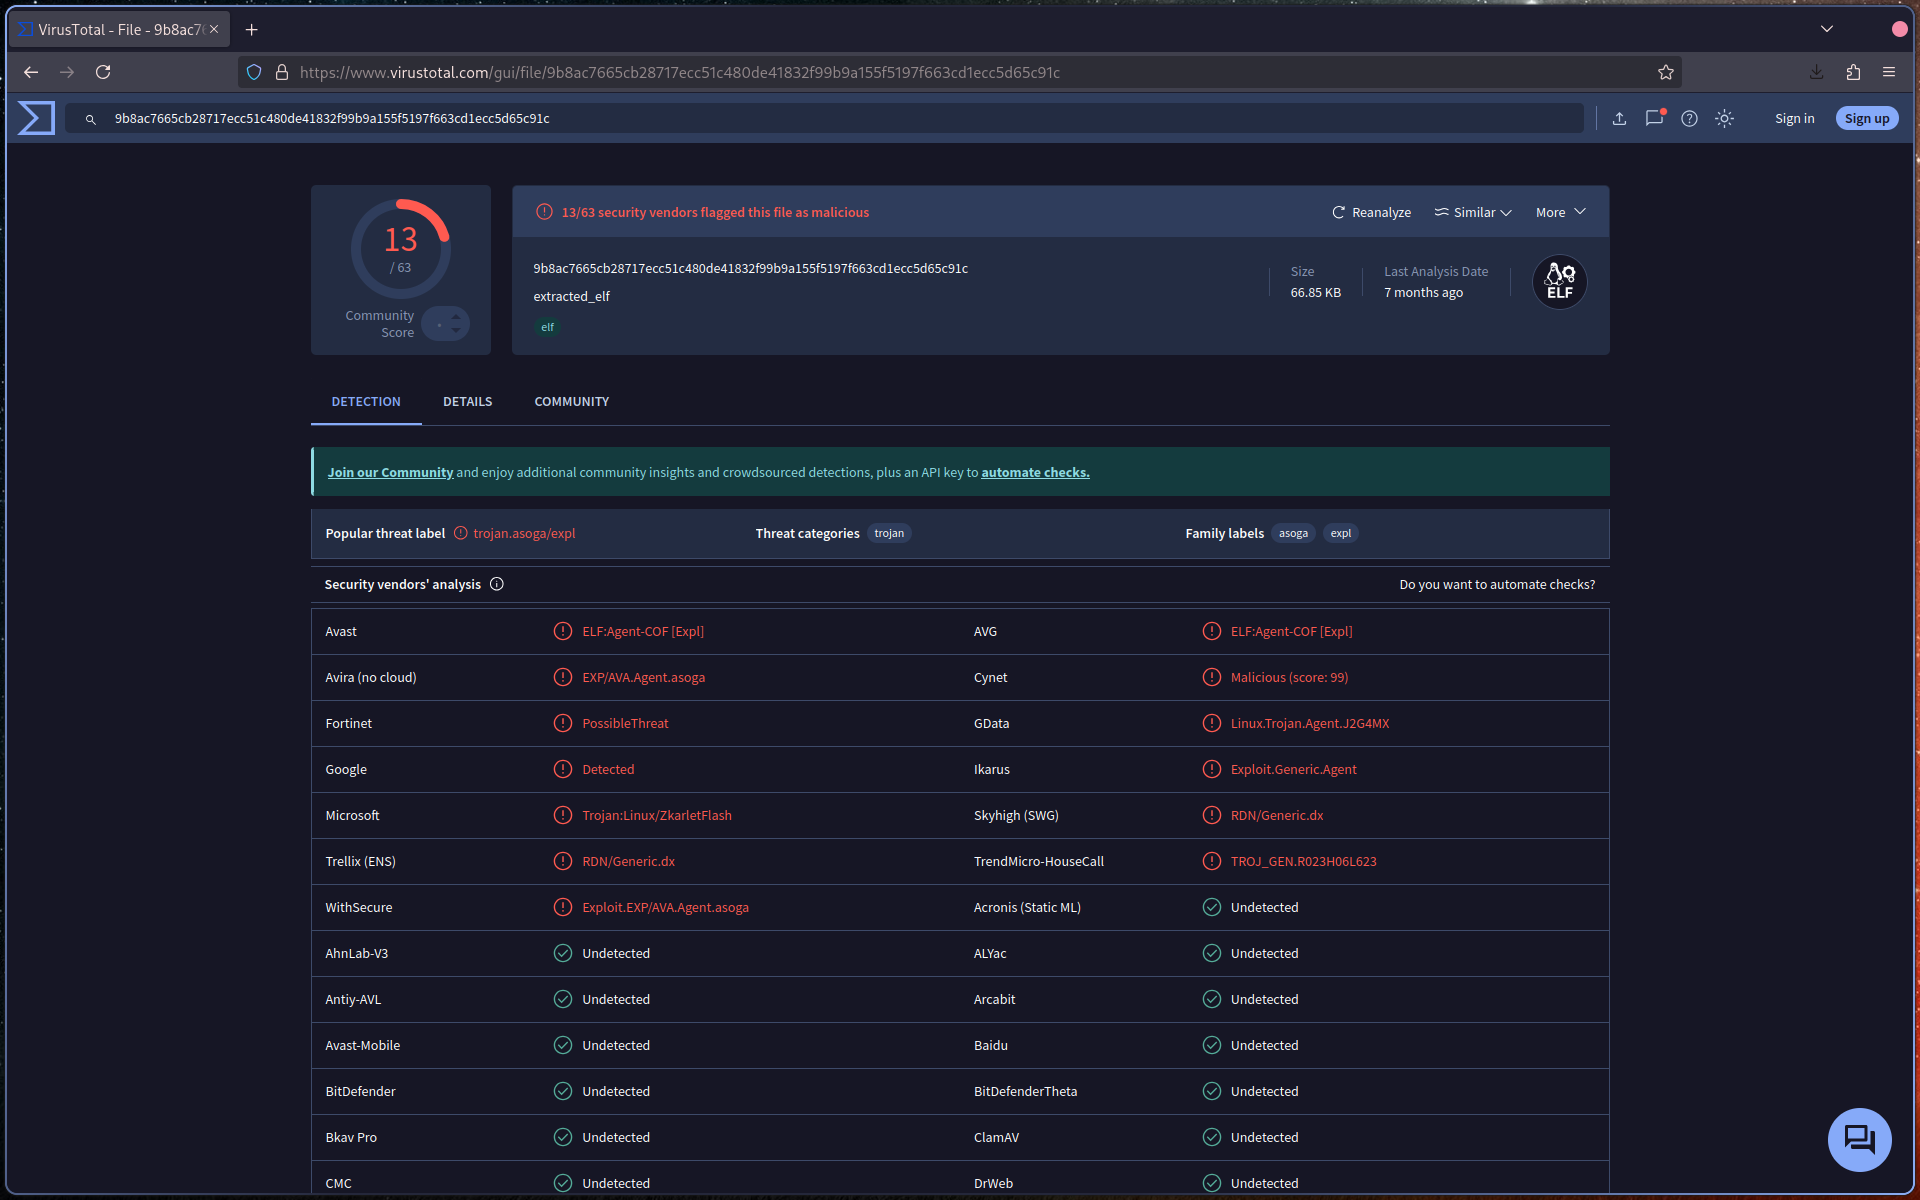This screenshot has width=1920, height=1200.
Task: Click Fortinet's PossibleThreat result
Action: coord(625,723)
